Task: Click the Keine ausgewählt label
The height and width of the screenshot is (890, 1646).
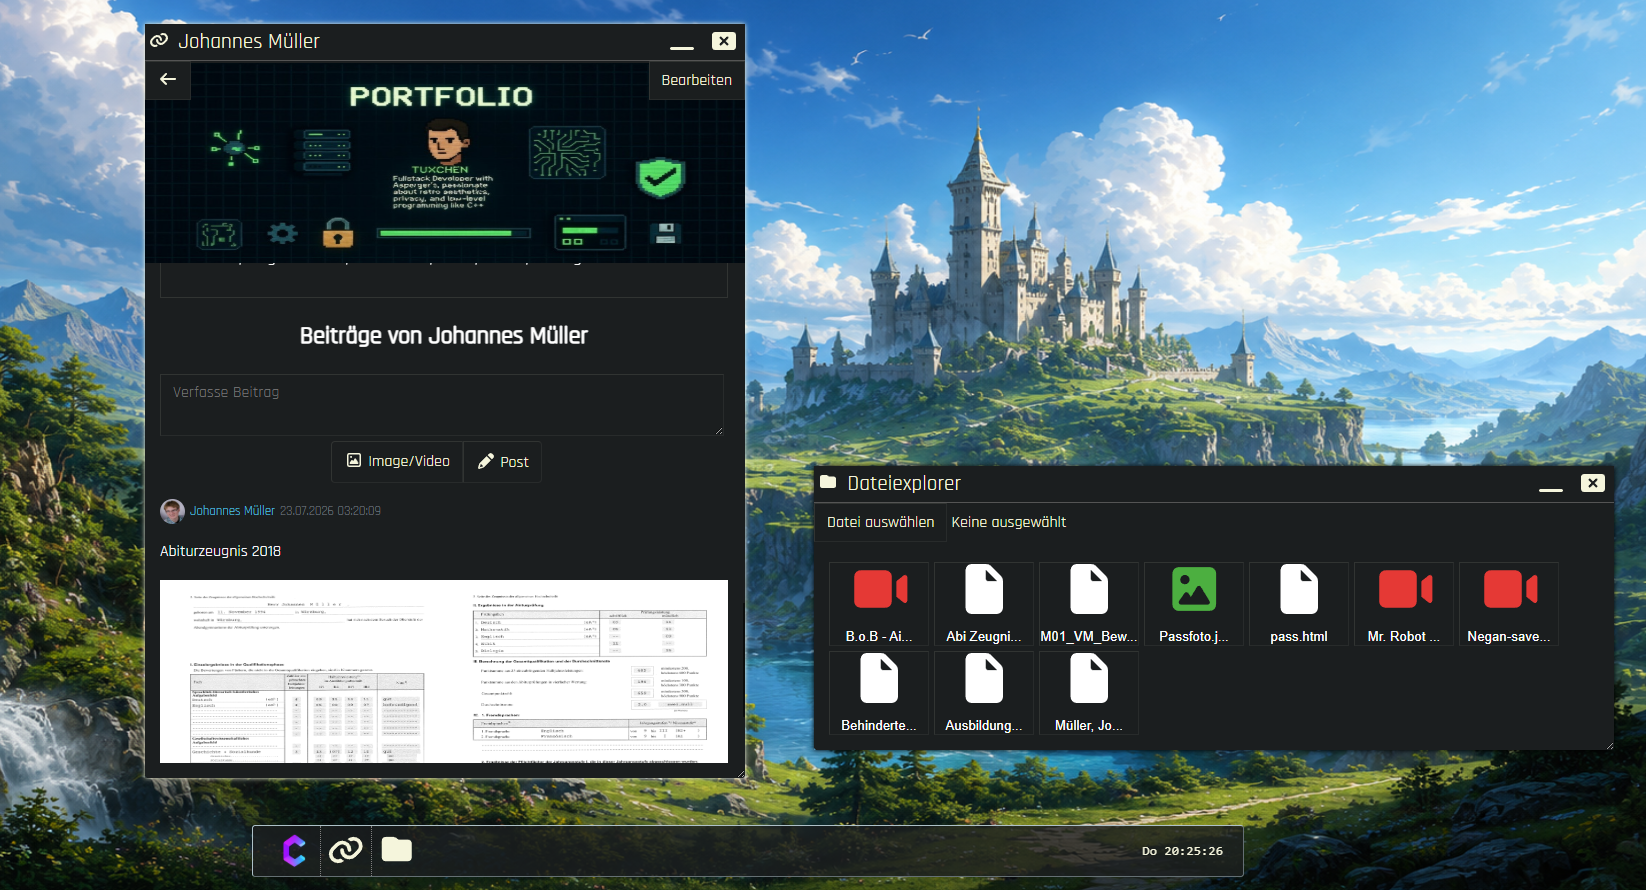Action: coord(1008,522)
